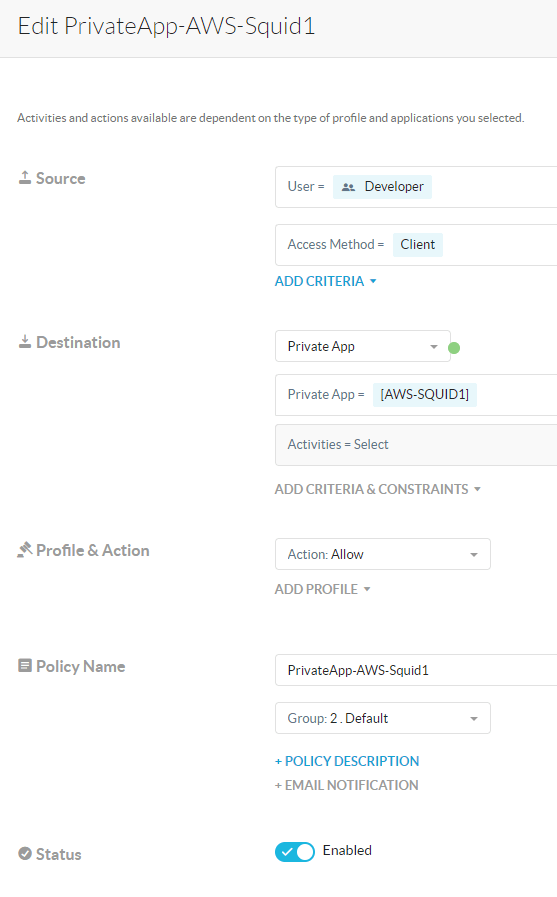Click the Policy Name document icon

(x=25, y=666)
